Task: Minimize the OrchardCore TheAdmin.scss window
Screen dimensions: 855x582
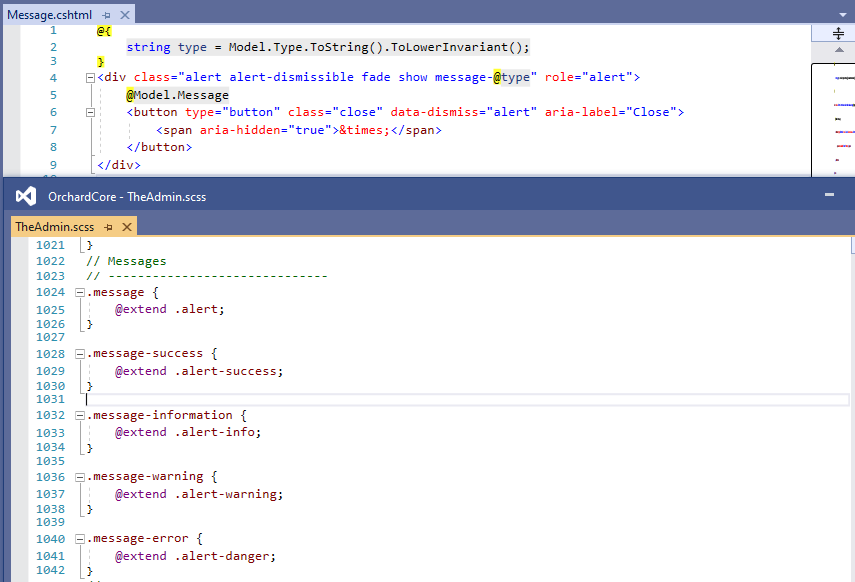Action: click(829, 195)
